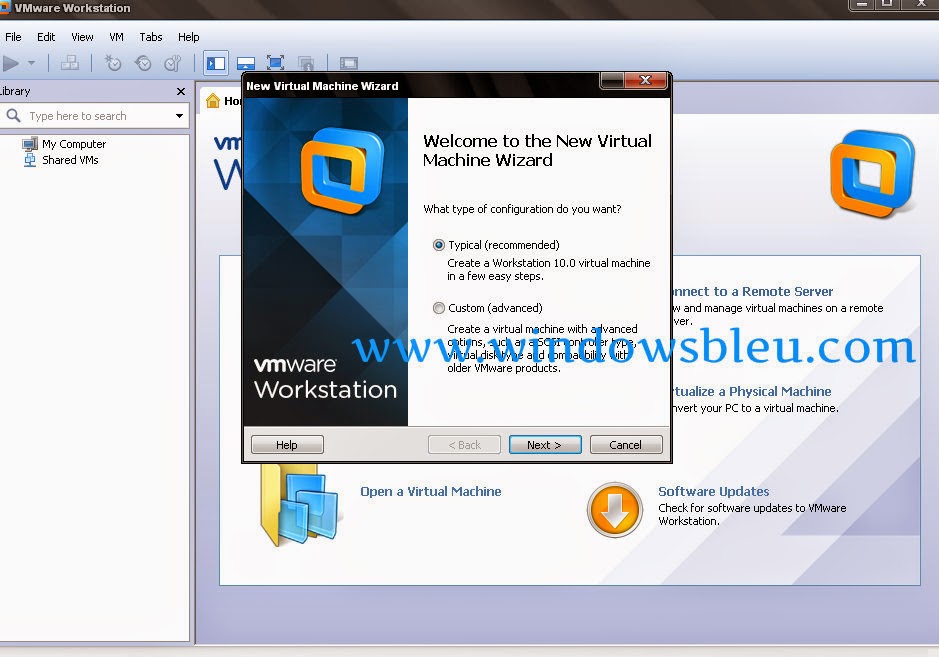The image size is (939, 657).
Task: Expand the library search dropdown arrow
Action: coord(179,116)
